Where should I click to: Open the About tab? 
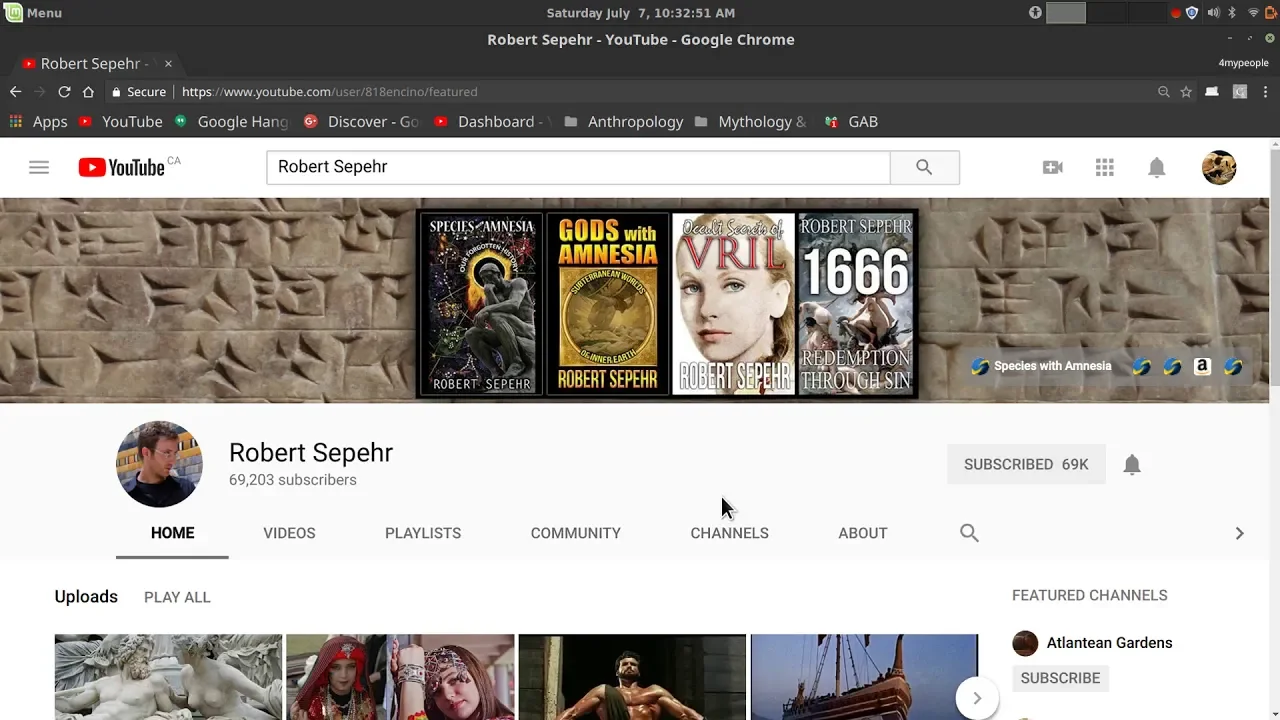(x=862, y=533)
